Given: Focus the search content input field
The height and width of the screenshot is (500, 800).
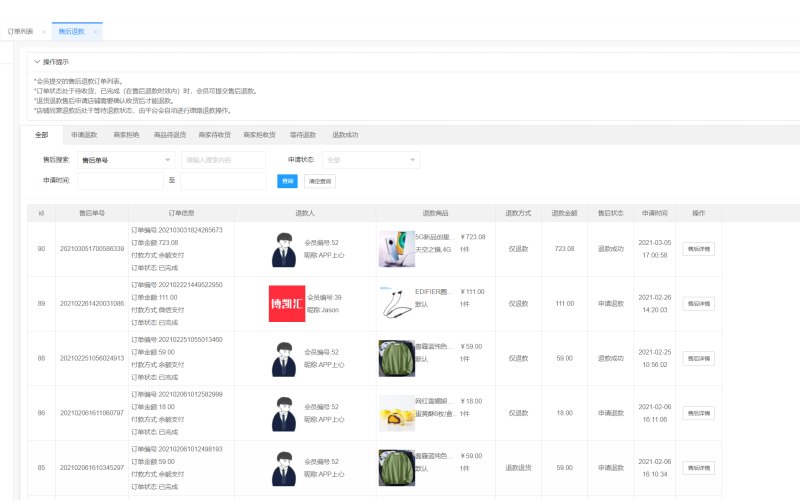Looking at the screenshot, I should tap(223, 160).
